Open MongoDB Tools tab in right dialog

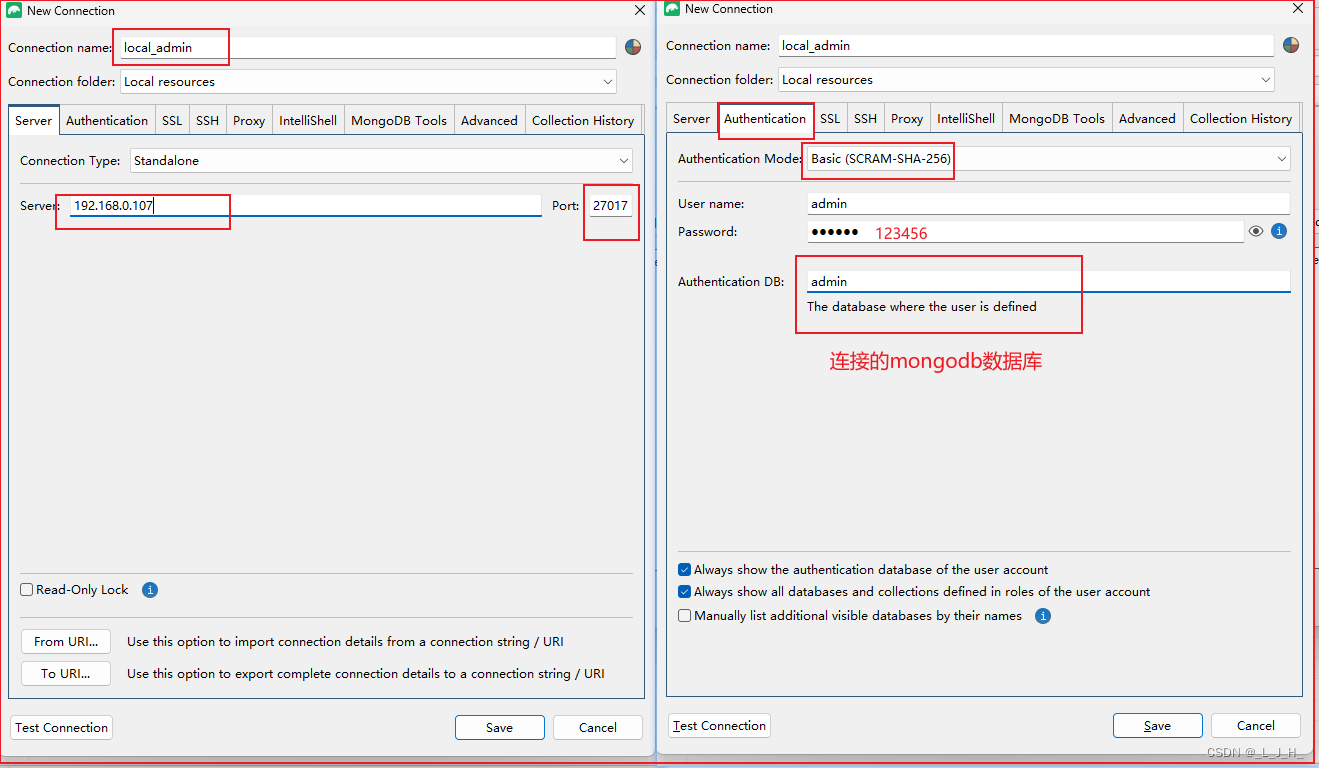point(1056,118)
